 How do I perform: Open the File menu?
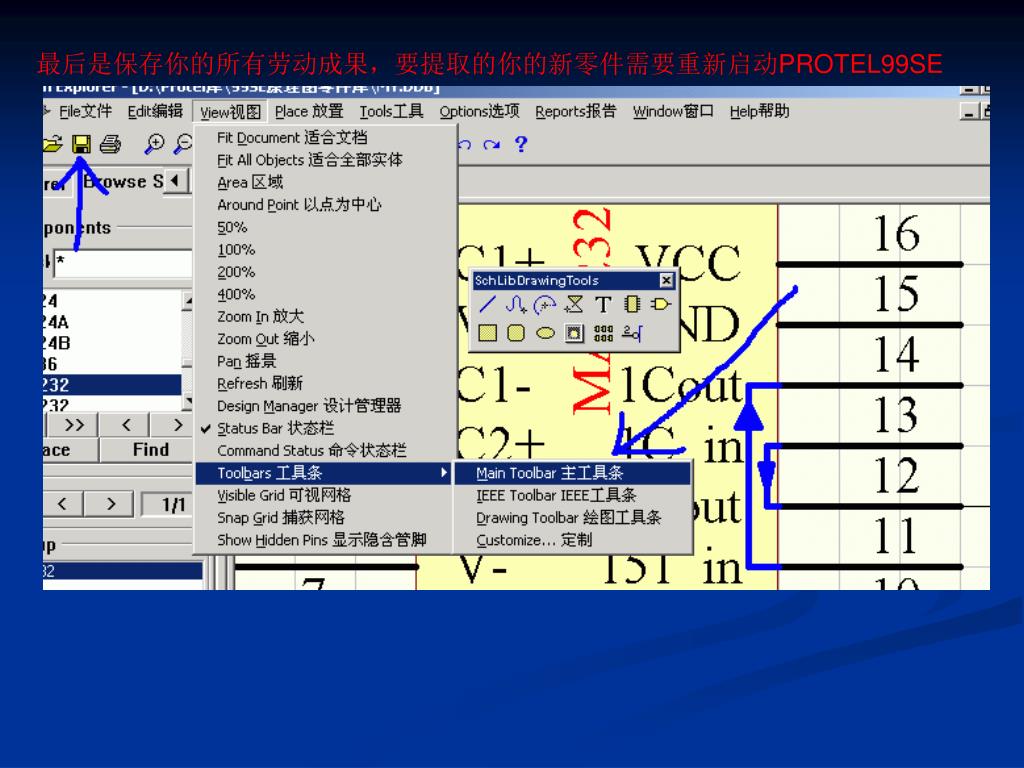pyautogui.click(x=85, y=112)
